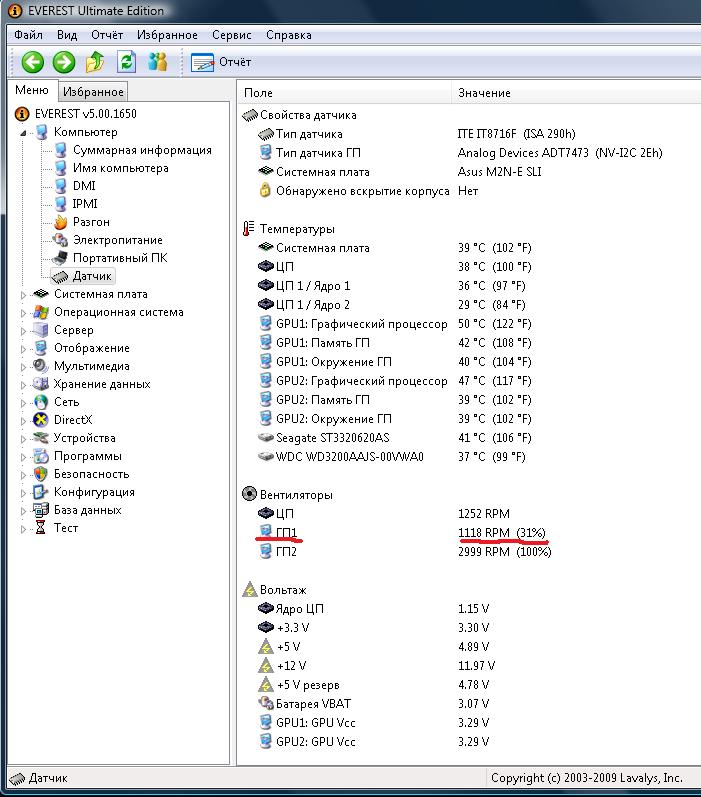701x797 pixels.
Task: Select the Портативный ПК laptop icon
Action: (60, 258)
